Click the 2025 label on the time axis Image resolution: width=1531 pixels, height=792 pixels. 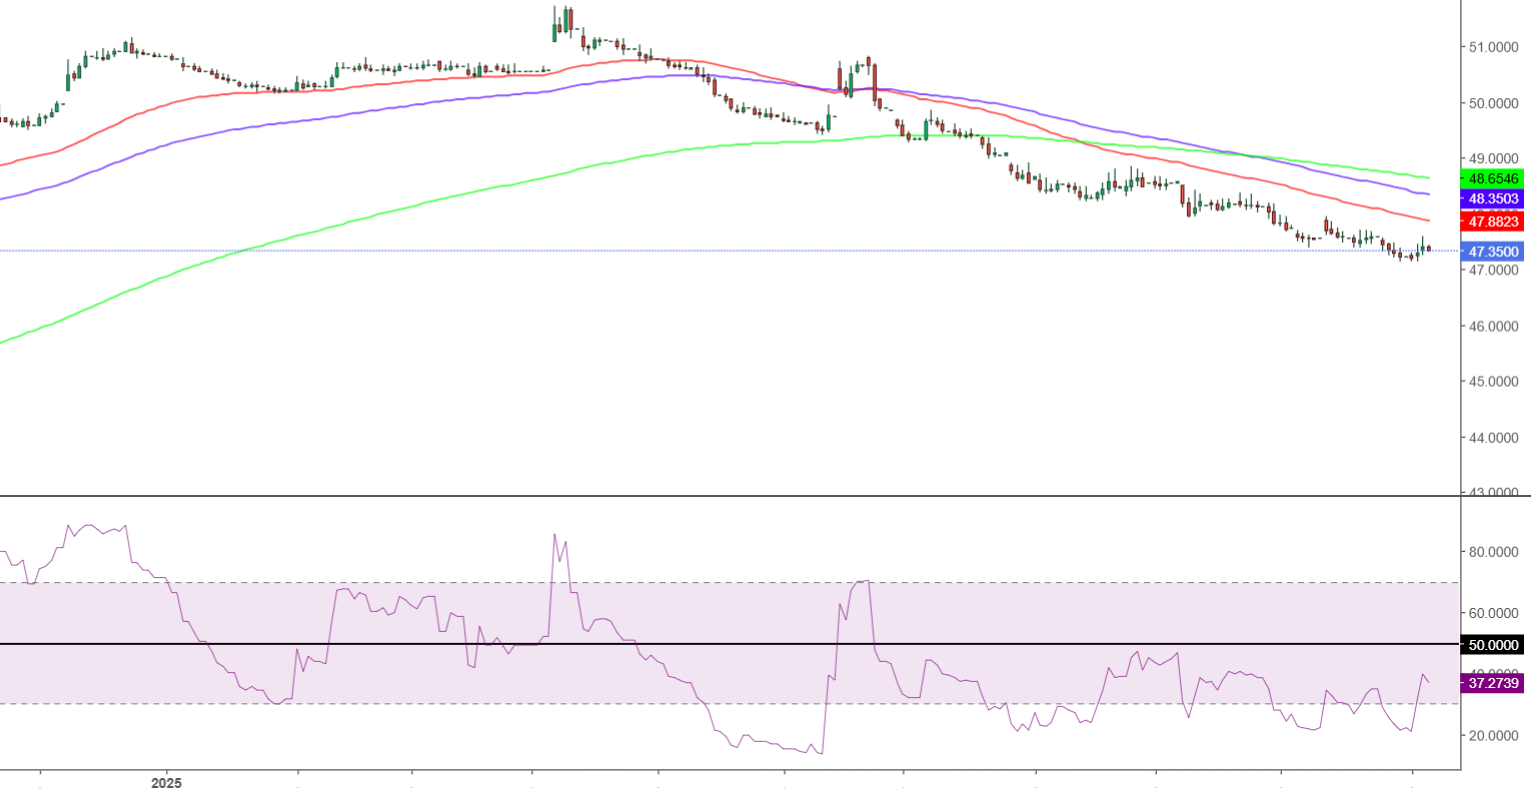(x=167, y=782)
